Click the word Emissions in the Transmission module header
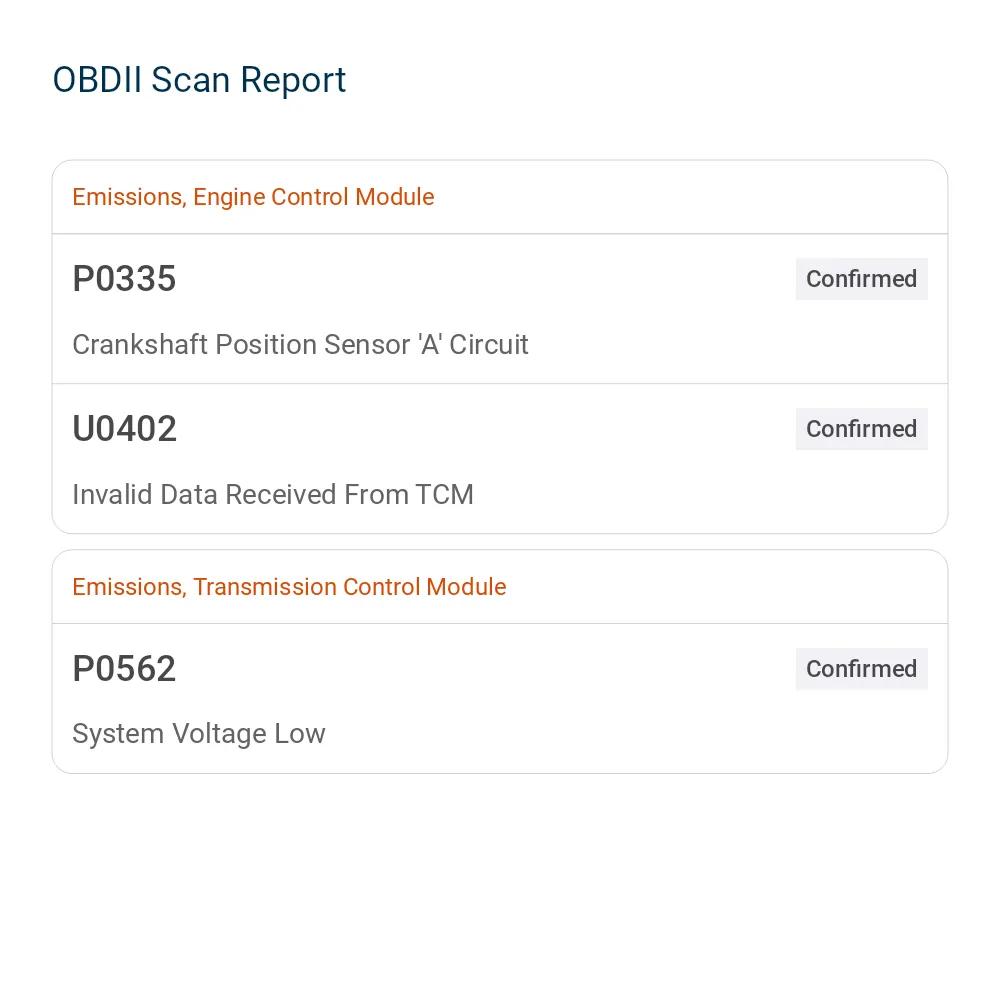The width and height of the screenshot is (1000, 1000). 129,587
